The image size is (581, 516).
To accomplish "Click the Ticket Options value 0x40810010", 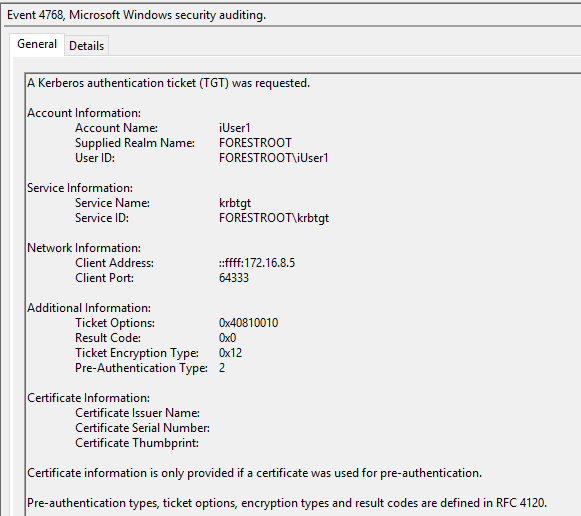I will [248, 323].
